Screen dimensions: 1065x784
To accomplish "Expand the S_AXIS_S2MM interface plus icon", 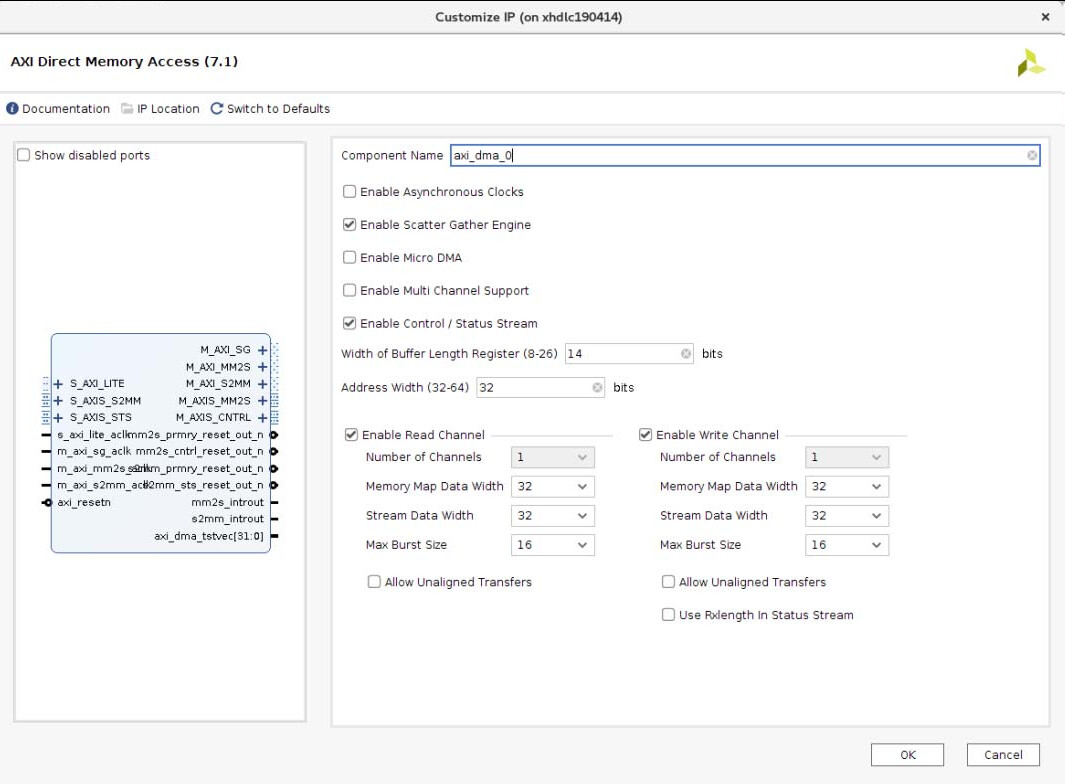I will point(58,400).
